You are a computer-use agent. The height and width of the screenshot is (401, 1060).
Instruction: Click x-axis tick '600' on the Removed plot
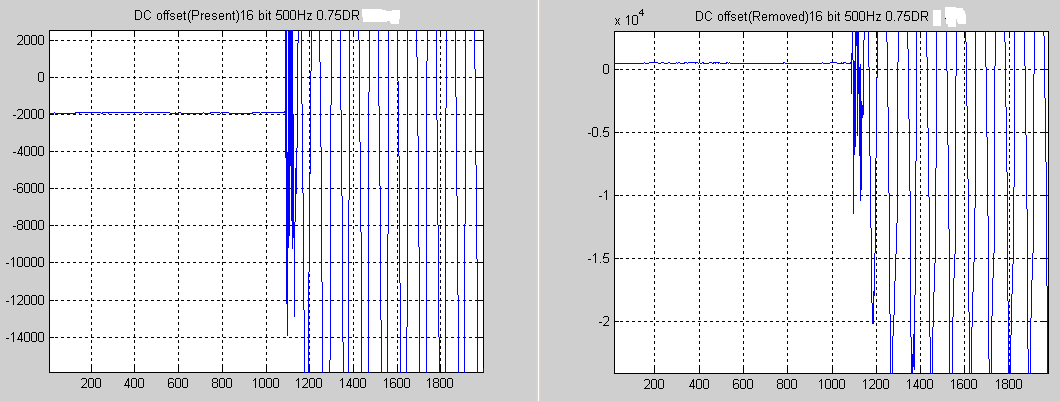coord(744,383)
